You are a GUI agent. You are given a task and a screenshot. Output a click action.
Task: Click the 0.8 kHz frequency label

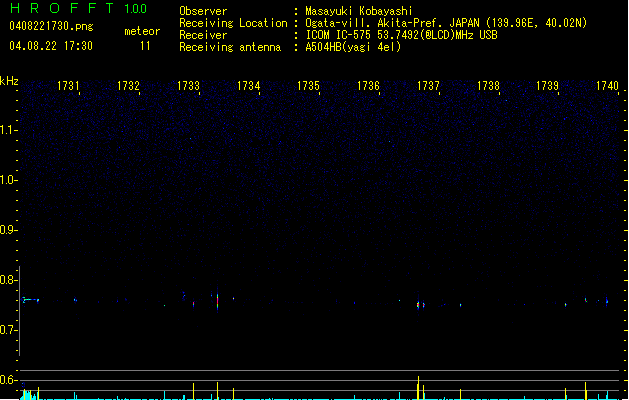tap(8, 280)
